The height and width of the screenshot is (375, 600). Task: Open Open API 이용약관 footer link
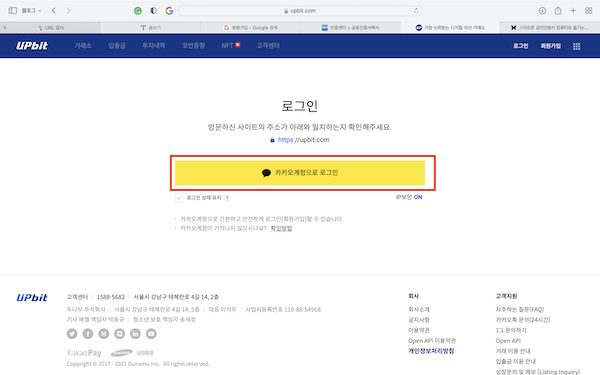(432, 341)
